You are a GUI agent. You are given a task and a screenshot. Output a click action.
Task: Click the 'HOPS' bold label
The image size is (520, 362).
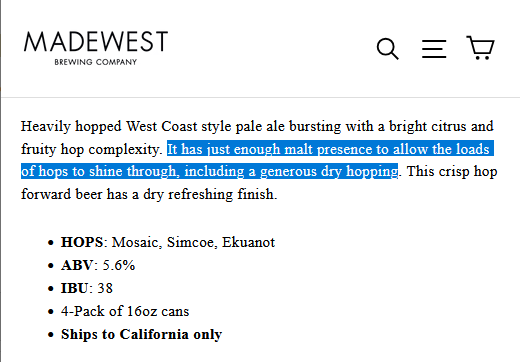(82, 242)
